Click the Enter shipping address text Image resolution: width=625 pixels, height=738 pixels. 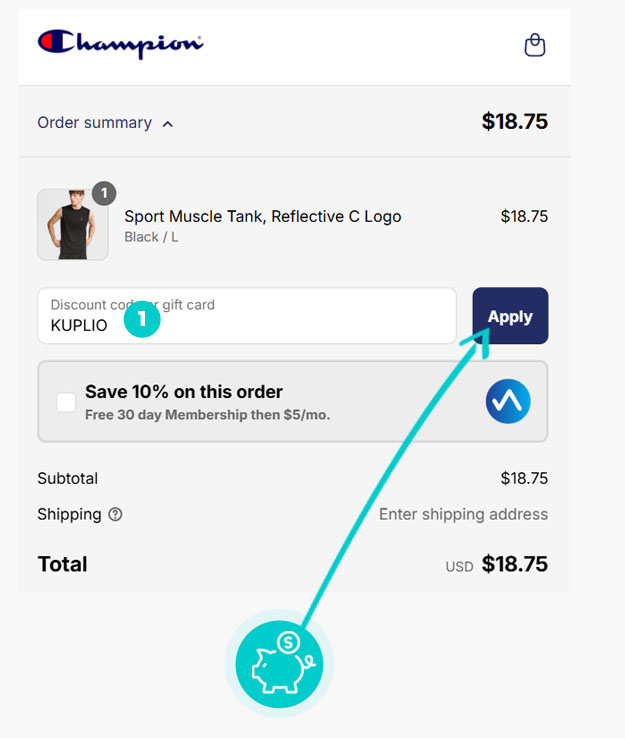(463, 514)
